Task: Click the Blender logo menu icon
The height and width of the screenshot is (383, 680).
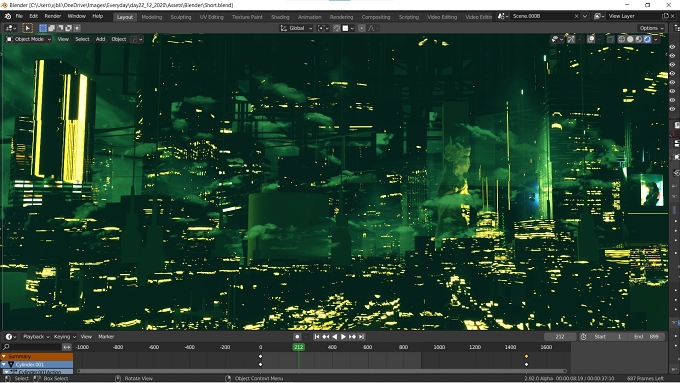Action: click(x=7, y=16)
